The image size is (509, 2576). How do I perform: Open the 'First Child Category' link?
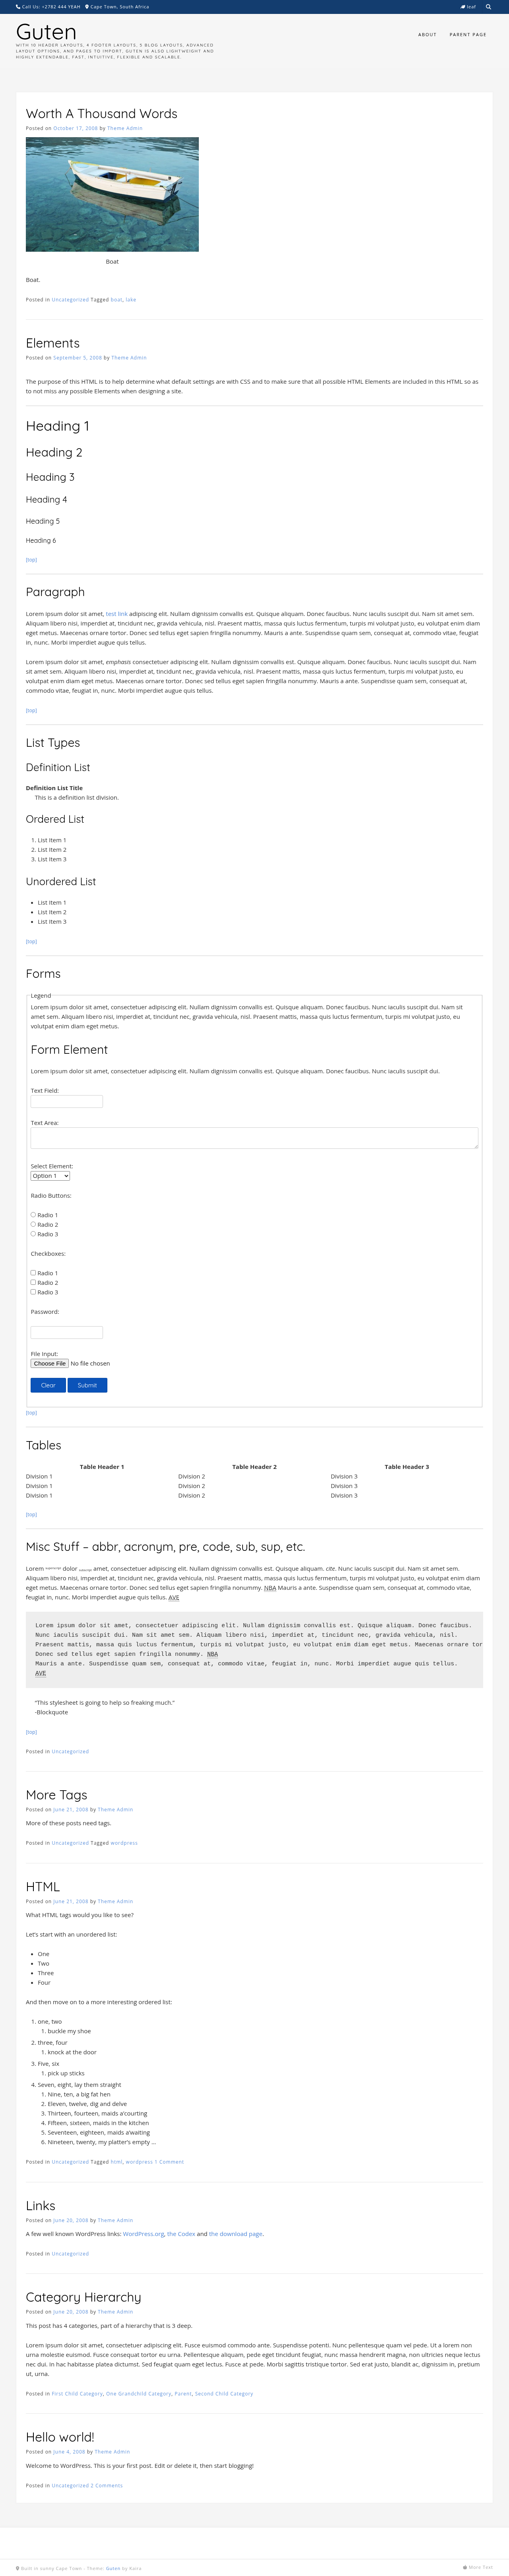(77, 2394)
